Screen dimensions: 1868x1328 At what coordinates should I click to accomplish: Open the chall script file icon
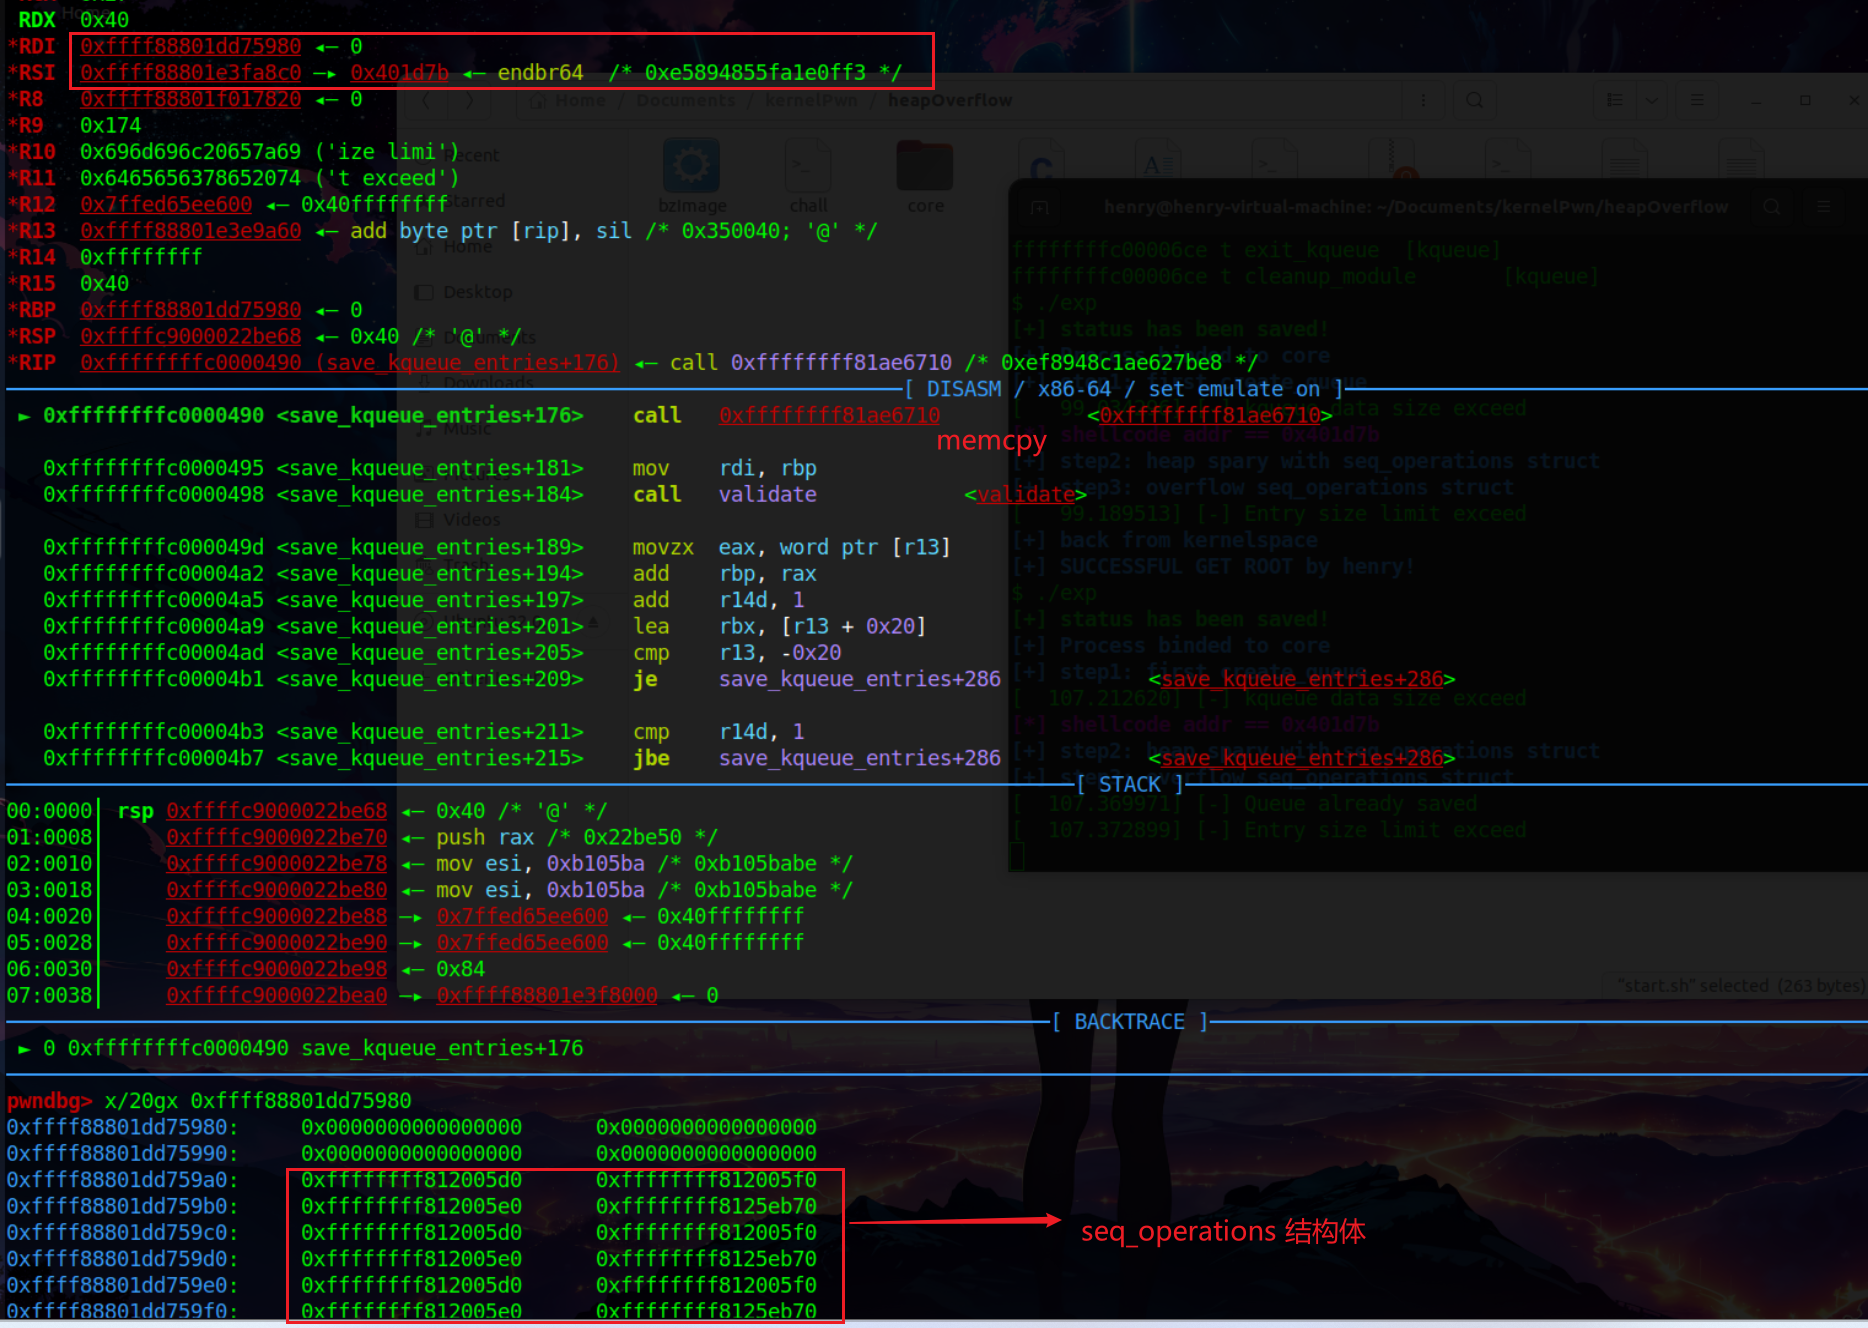(808, 167)
